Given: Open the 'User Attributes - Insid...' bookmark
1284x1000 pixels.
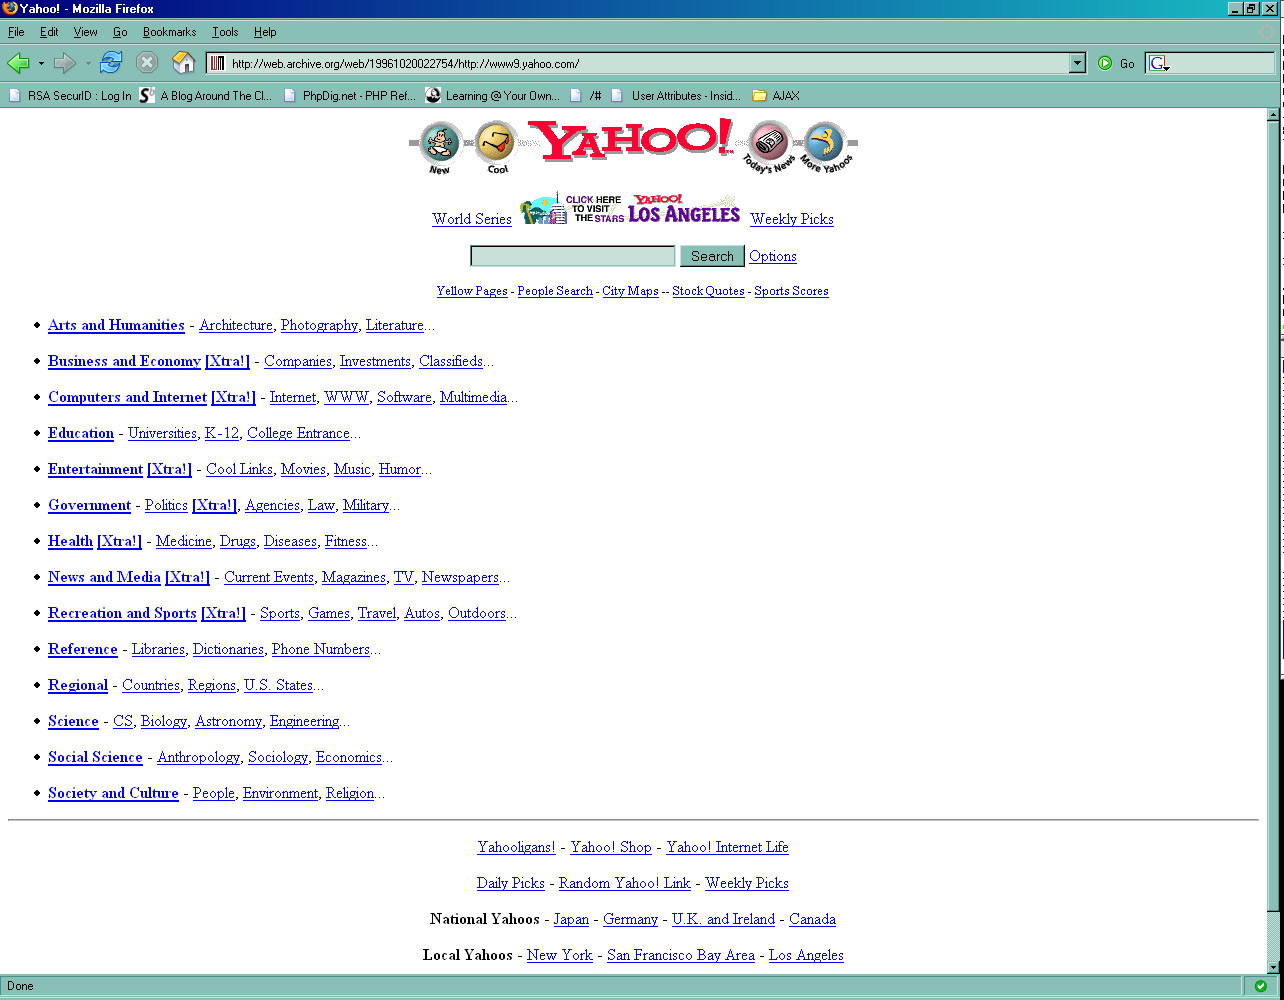Looking at the screenshot, I should click(x=676, y=96).
